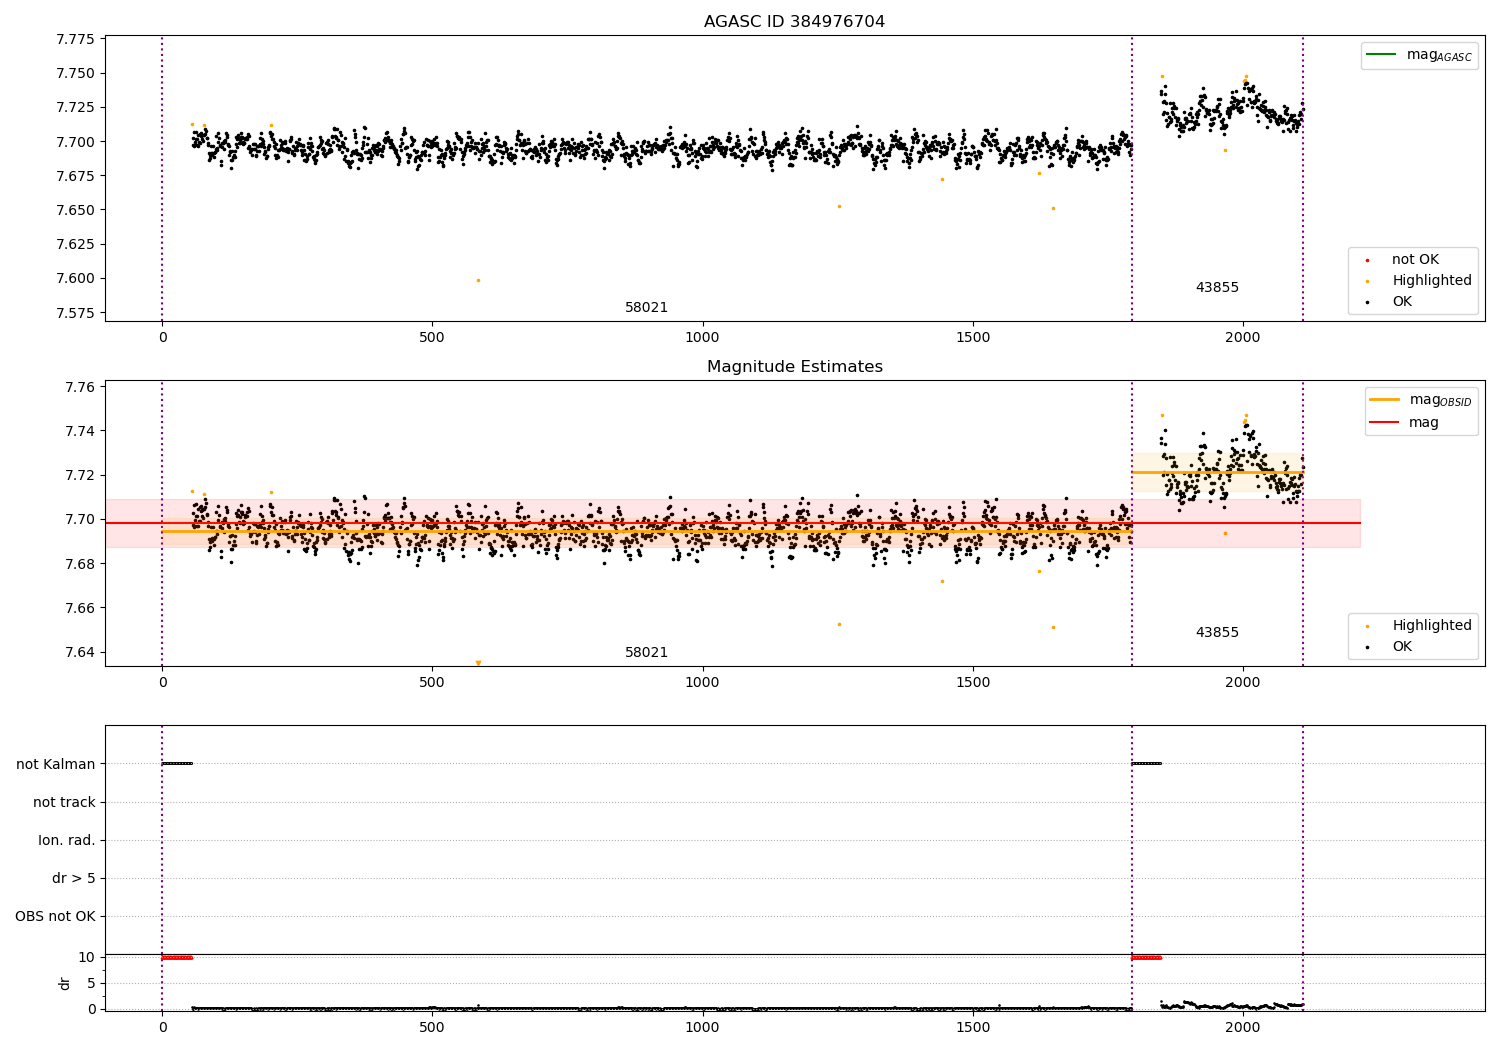Screen dimensions: 1500x1050
Task: Click the 'Magnitude Estimates' subplot title
Action: coord(794,366)
